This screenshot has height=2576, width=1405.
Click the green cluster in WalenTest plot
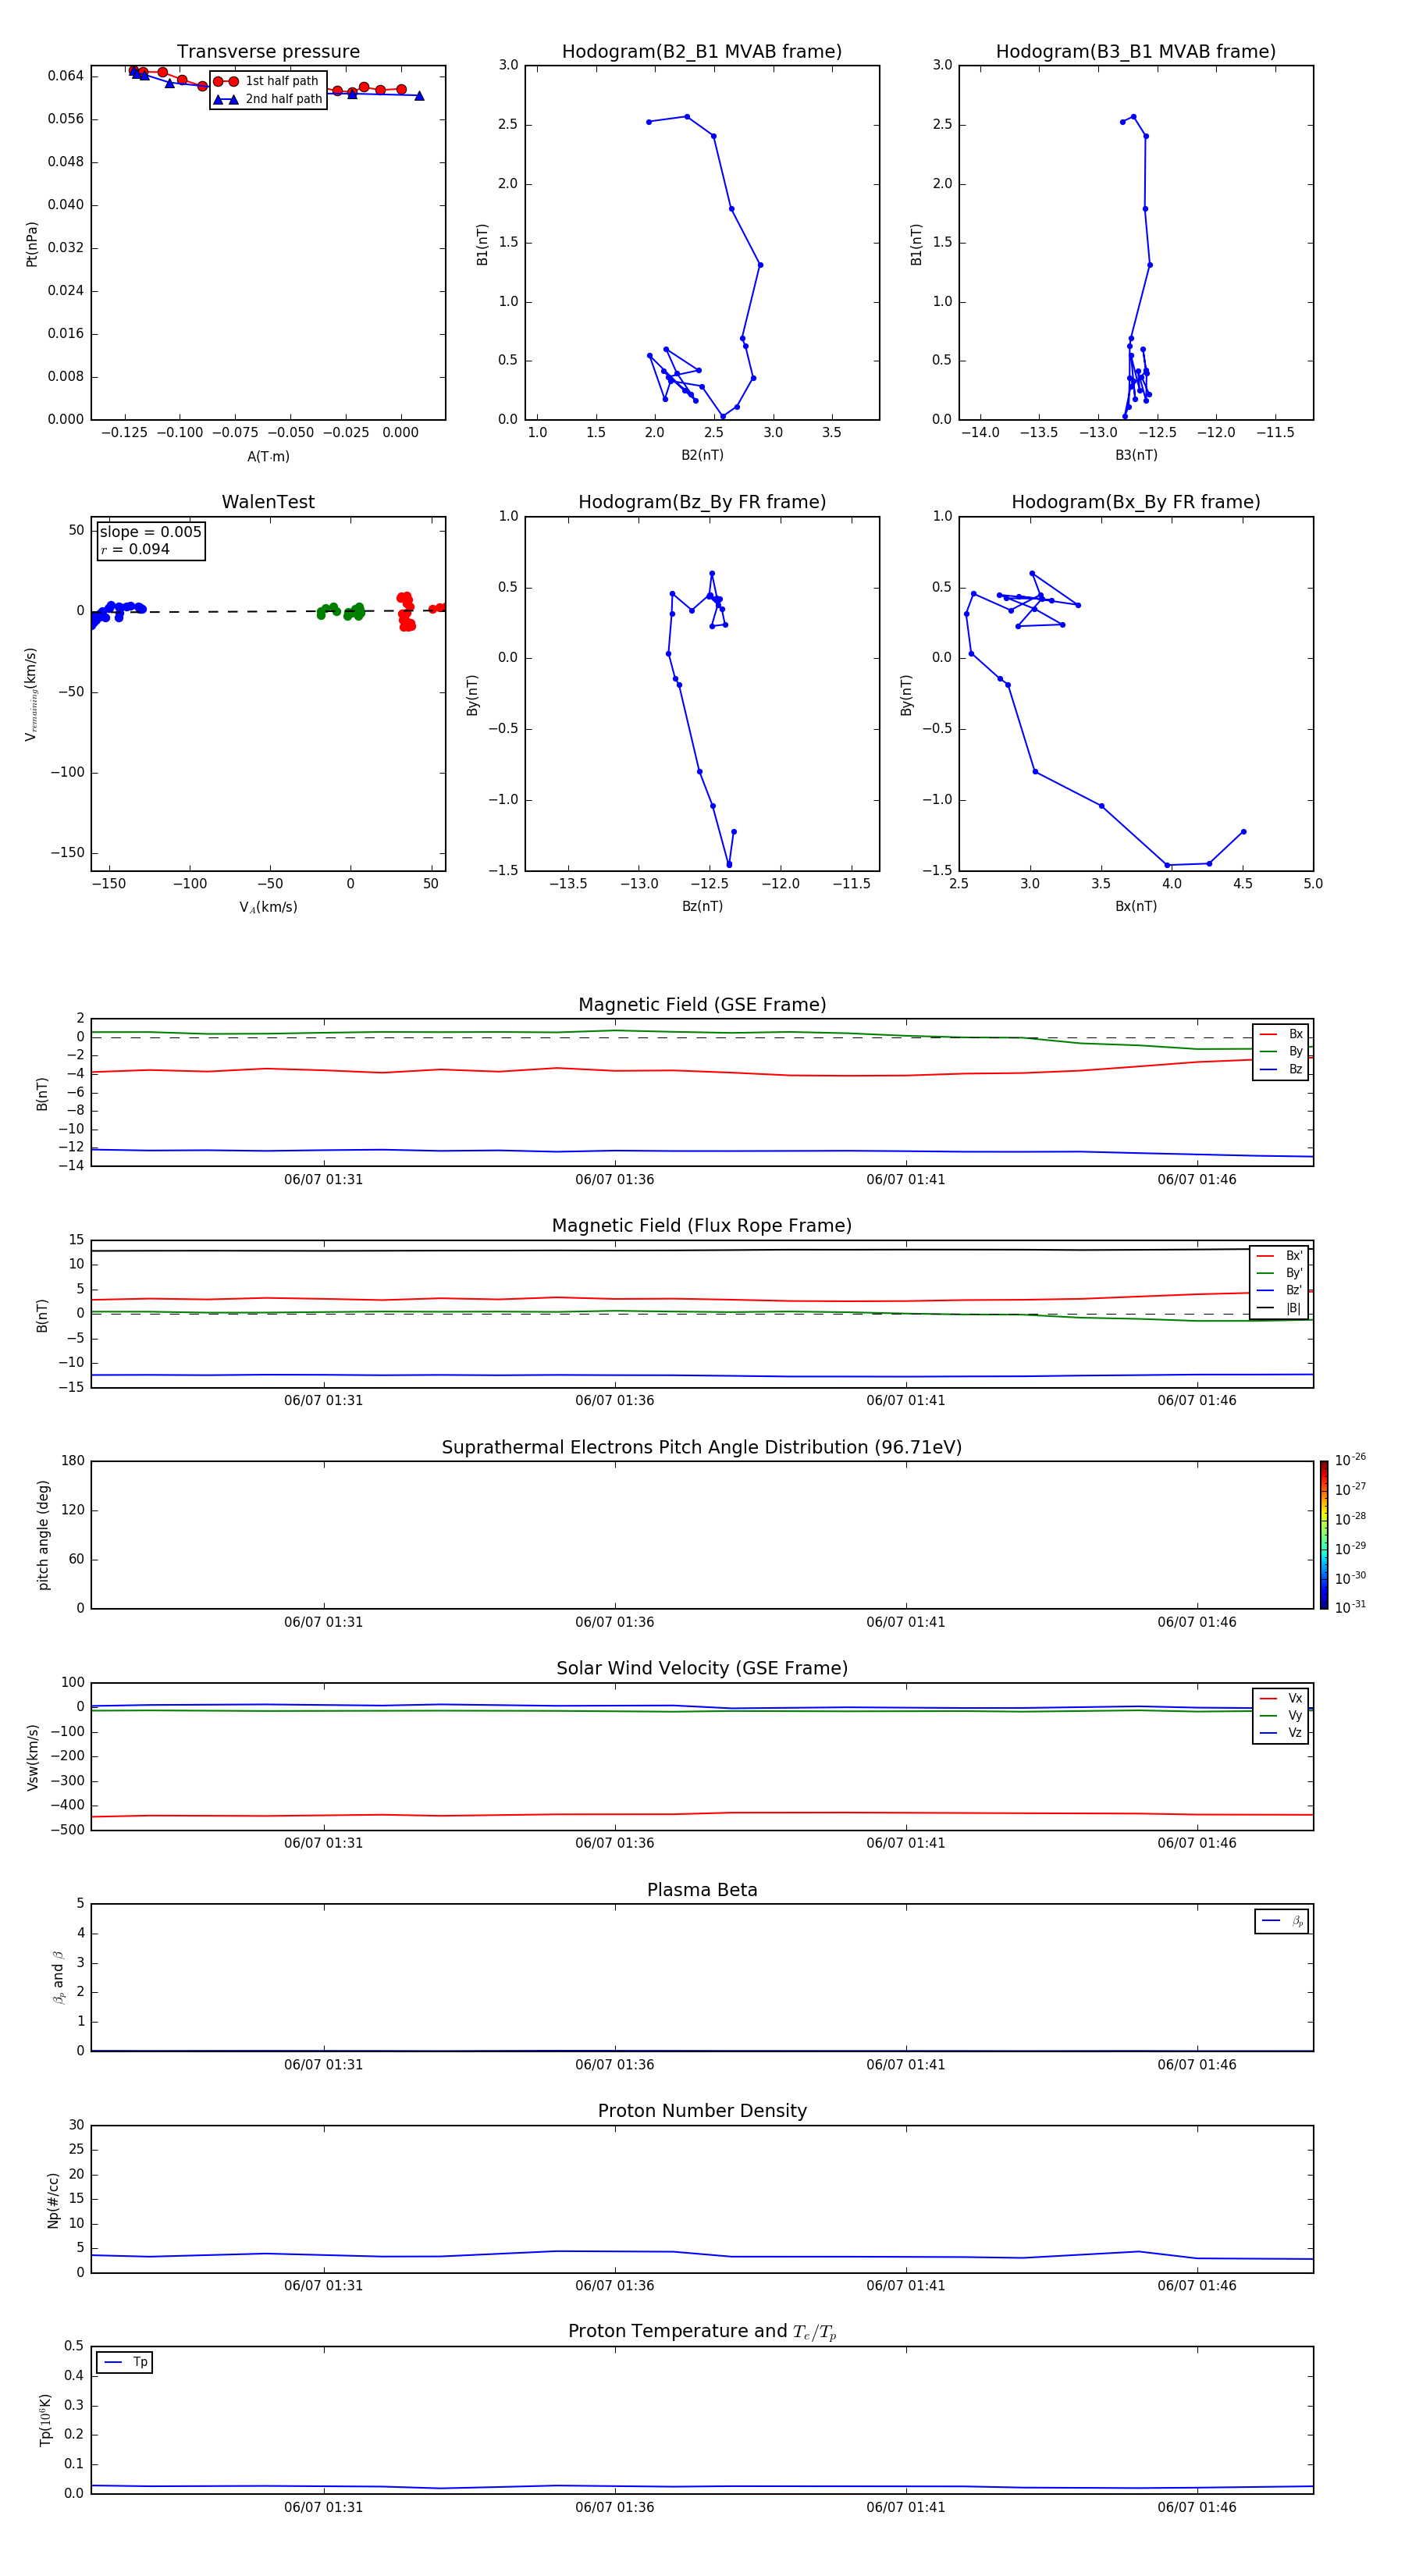point(341,611)
